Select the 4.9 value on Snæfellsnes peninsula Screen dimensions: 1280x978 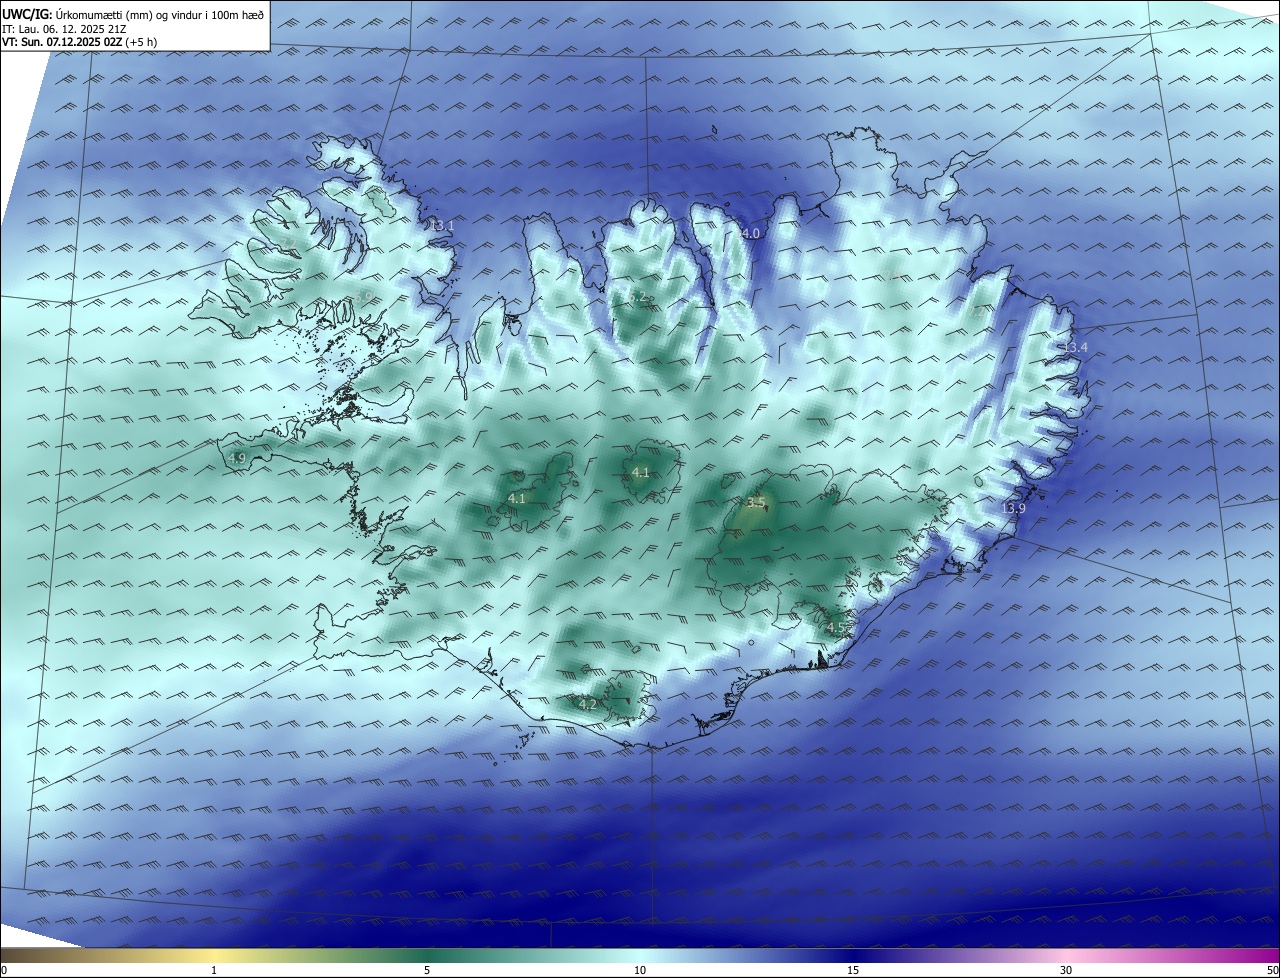click(237, 458)
